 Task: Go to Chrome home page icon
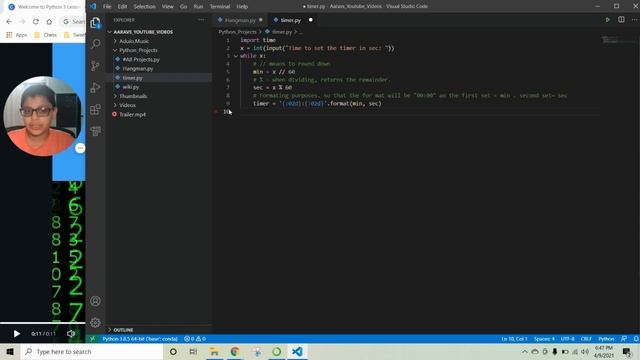tap(49, 22)
